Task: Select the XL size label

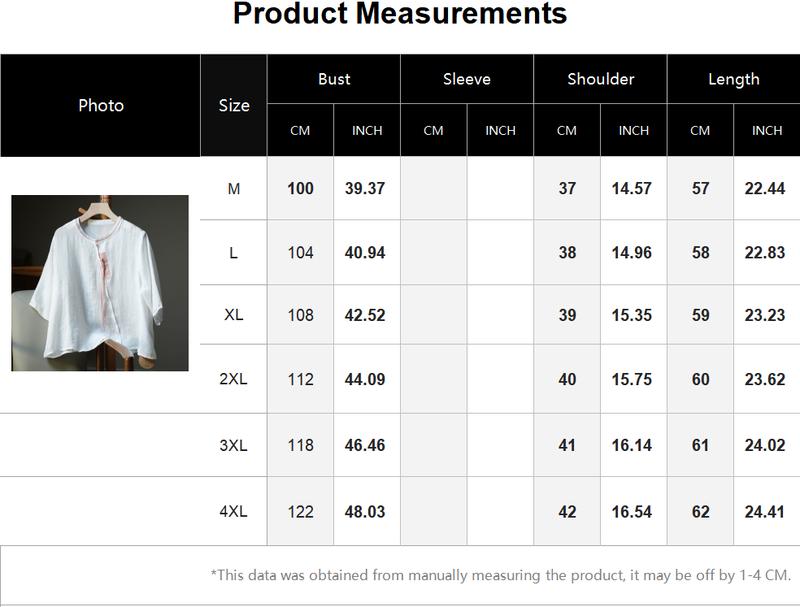Action: pyautogui.click(x=234, y=315)
